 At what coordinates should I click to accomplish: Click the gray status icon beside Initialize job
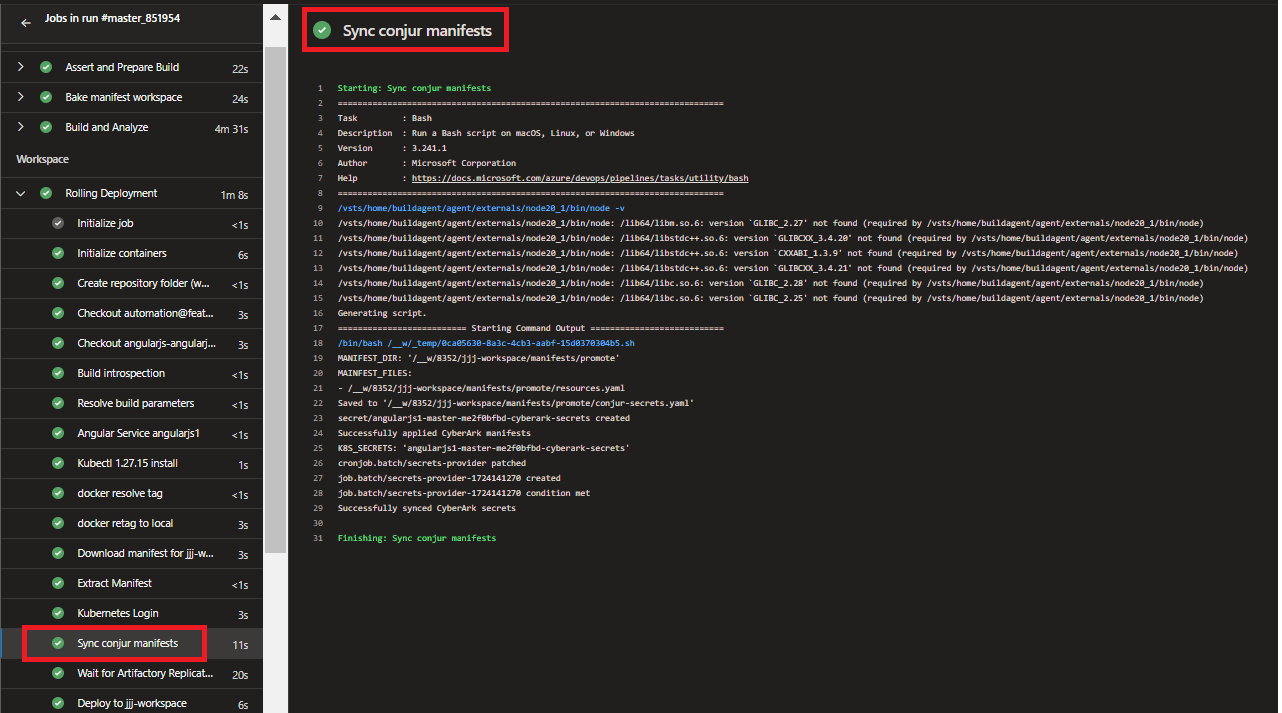pyautogui.click(x=58, y=223)
